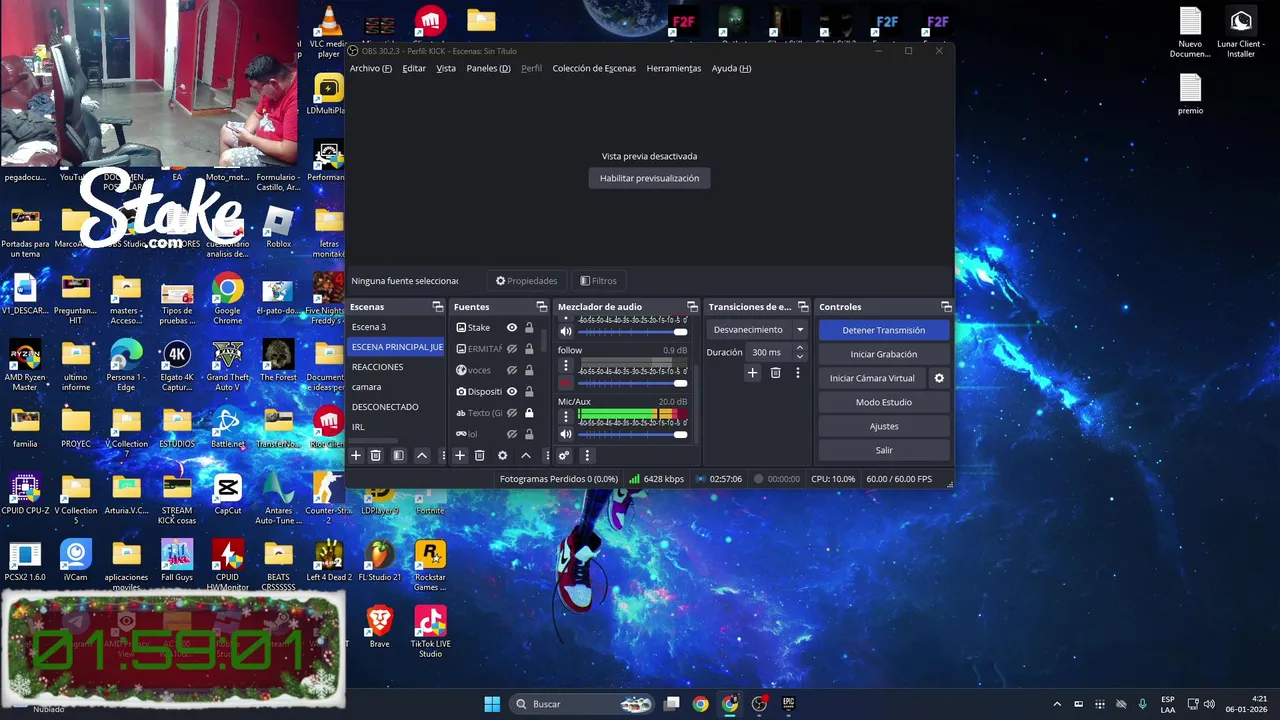This screenshot has height=720, width=1280.
Task: Start virtual camera with Iniciar Cámara Virtual
Action: coord(872,378)
